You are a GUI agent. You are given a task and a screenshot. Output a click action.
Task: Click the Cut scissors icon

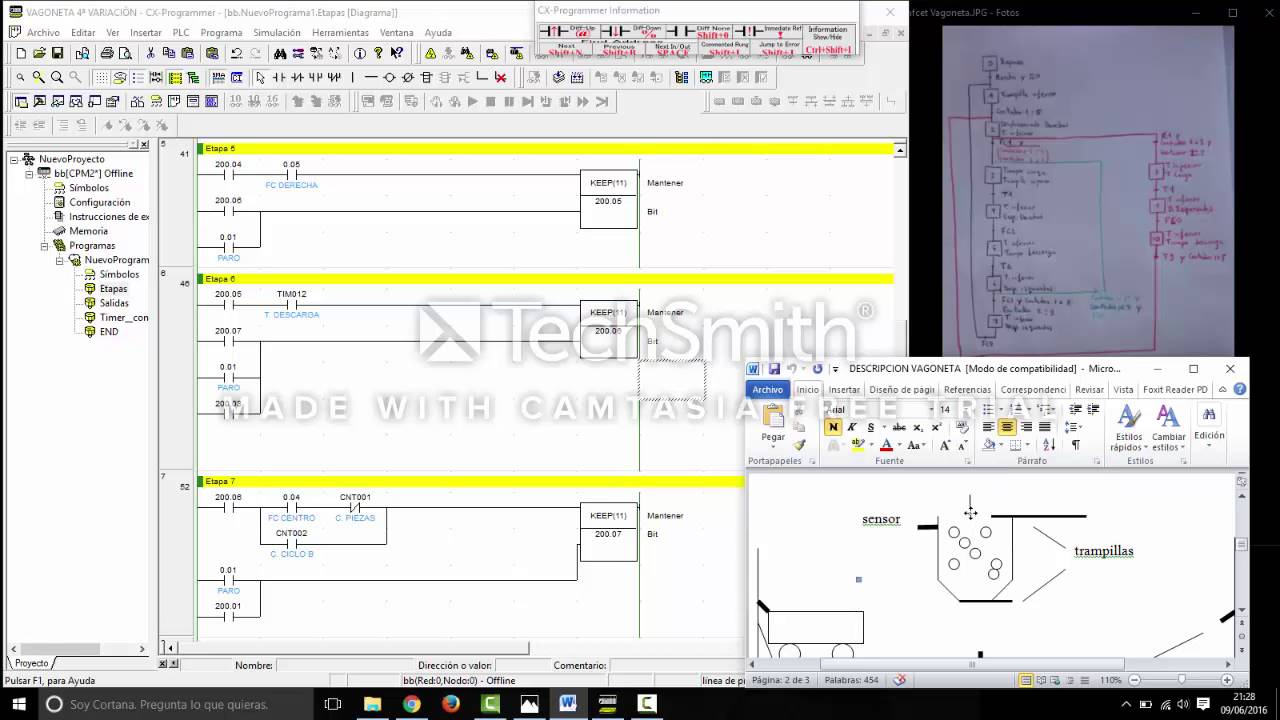[x=151, y=53]
